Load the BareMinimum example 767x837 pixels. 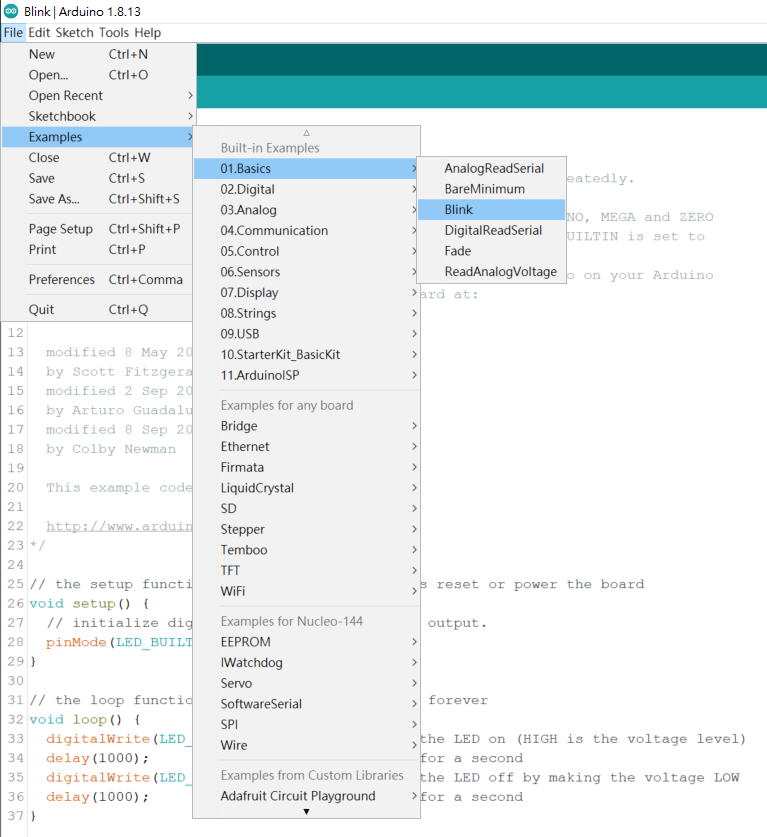pyautogui.click(x=491, y=189)
